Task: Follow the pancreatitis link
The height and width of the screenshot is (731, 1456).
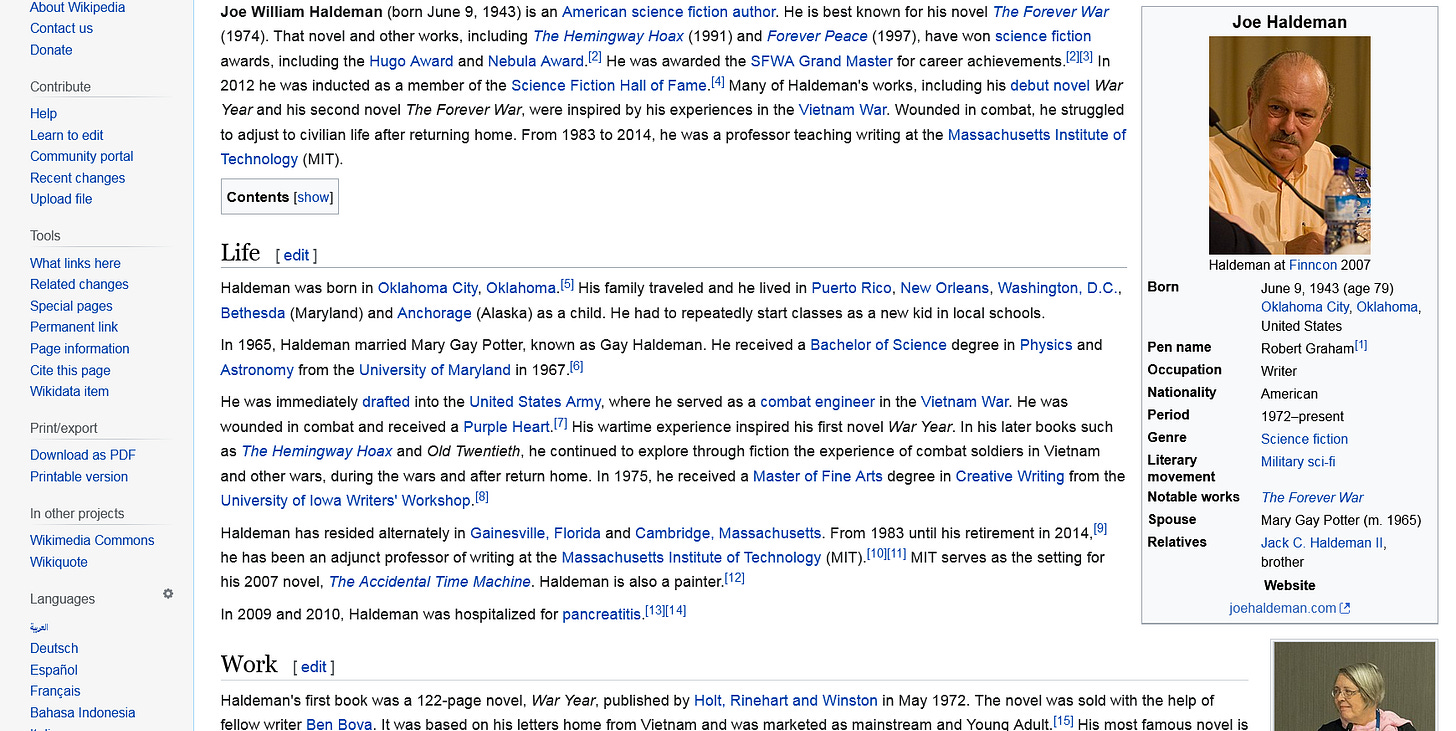Action: (x=601, y=614)
